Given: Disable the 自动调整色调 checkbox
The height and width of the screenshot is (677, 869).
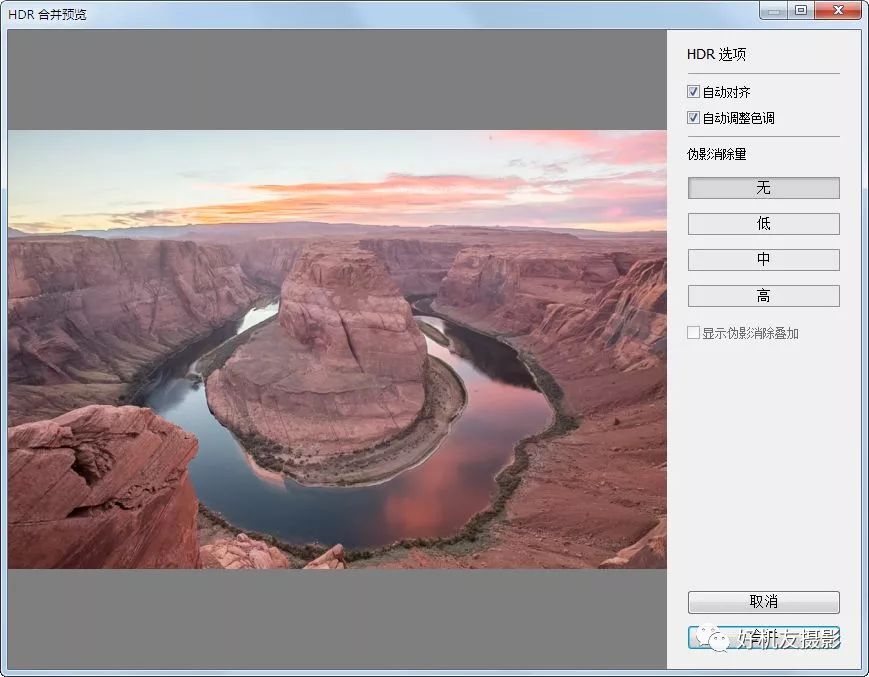Looking at the screenshot, I should (x=694, y=118).
